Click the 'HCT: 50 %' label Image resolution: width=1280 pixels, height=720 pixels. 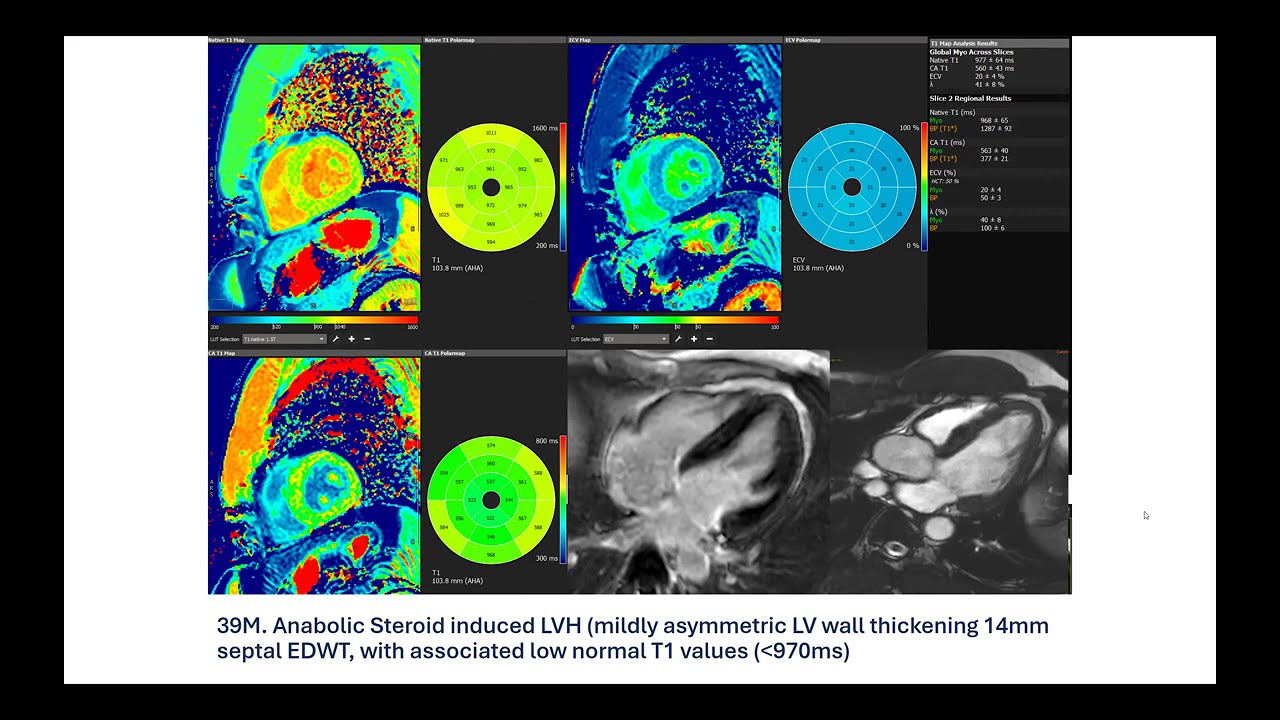pos(944,181)
